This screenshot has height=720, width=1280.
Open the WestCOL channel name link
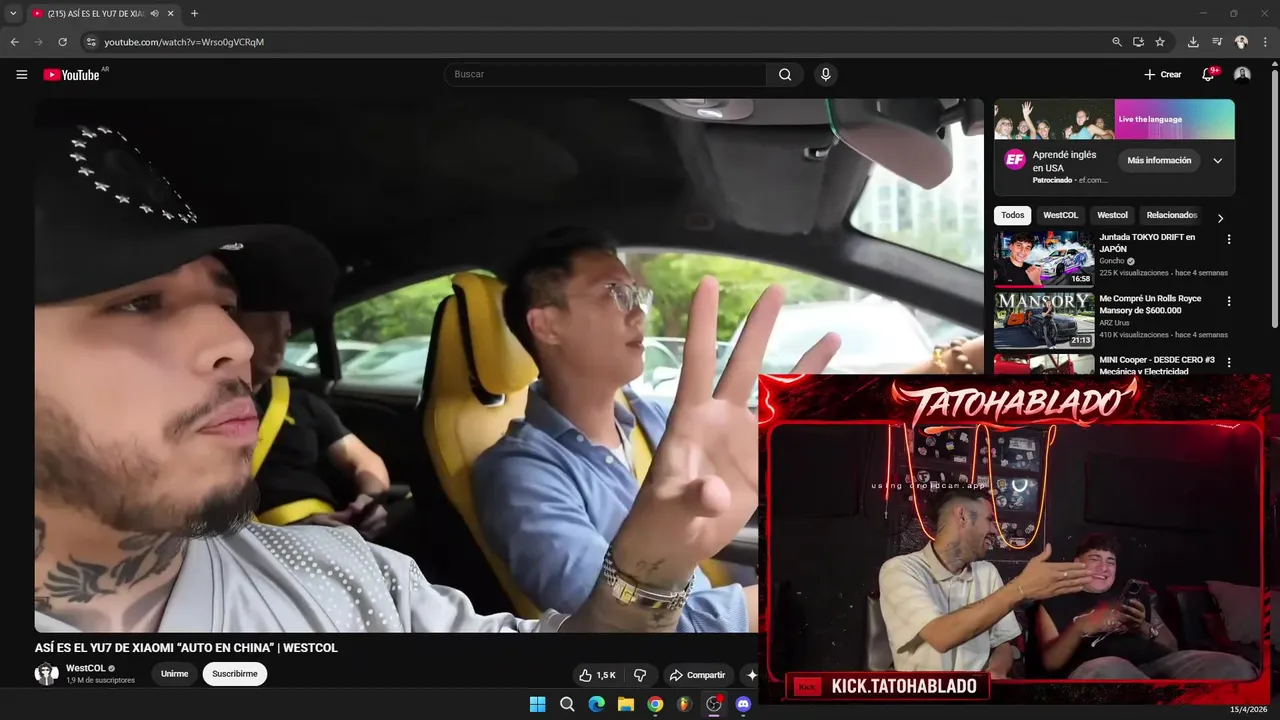[86, 668]
